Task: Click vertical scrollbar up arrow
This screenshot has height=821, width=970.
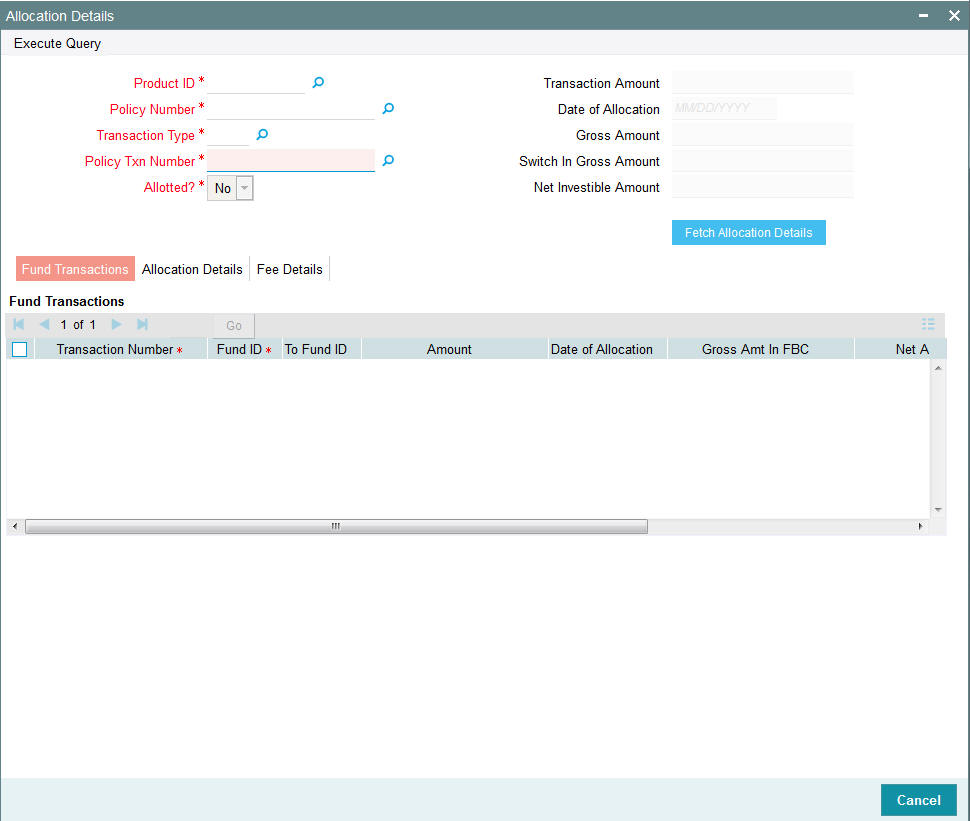Action: click(x=938, y=368)
